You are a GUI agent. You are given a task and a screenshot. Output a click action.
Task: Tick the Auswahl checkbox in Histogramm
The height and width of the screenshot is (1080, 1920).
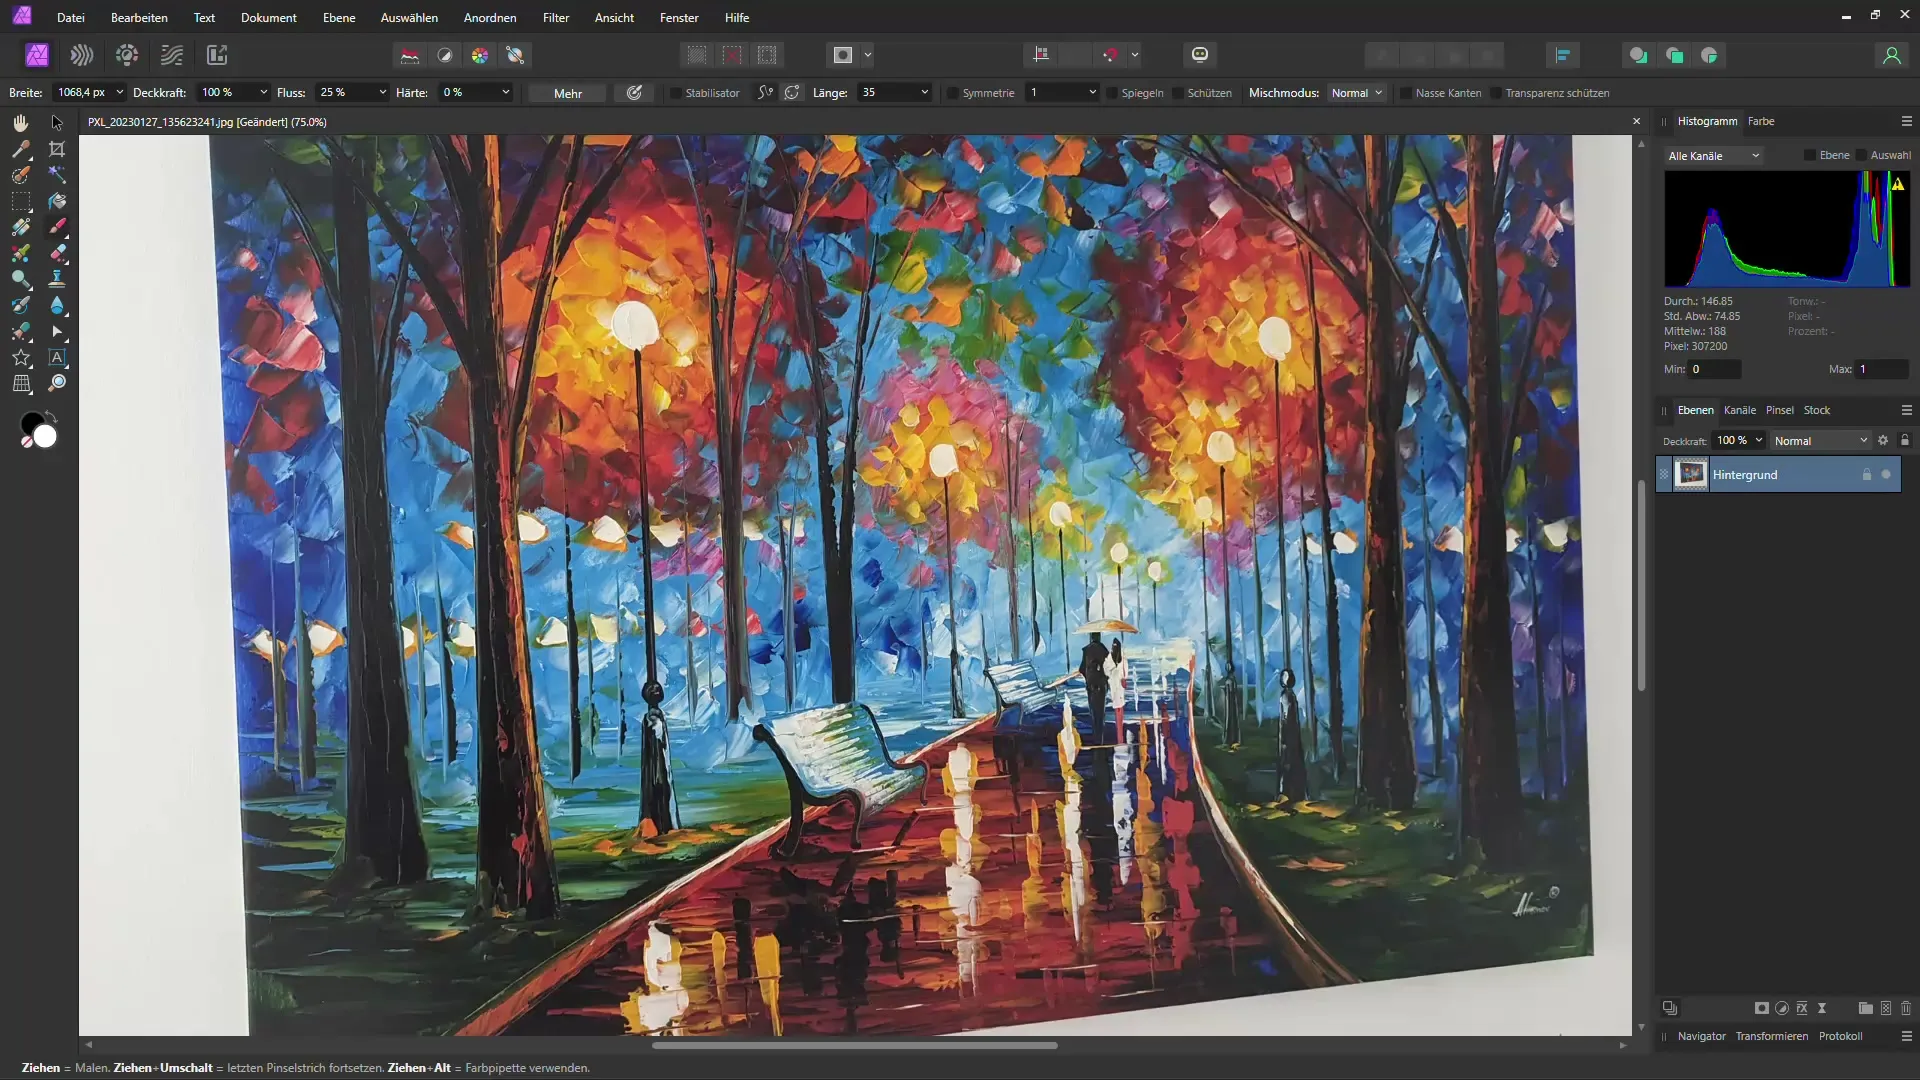click(x=1861, y=155)
